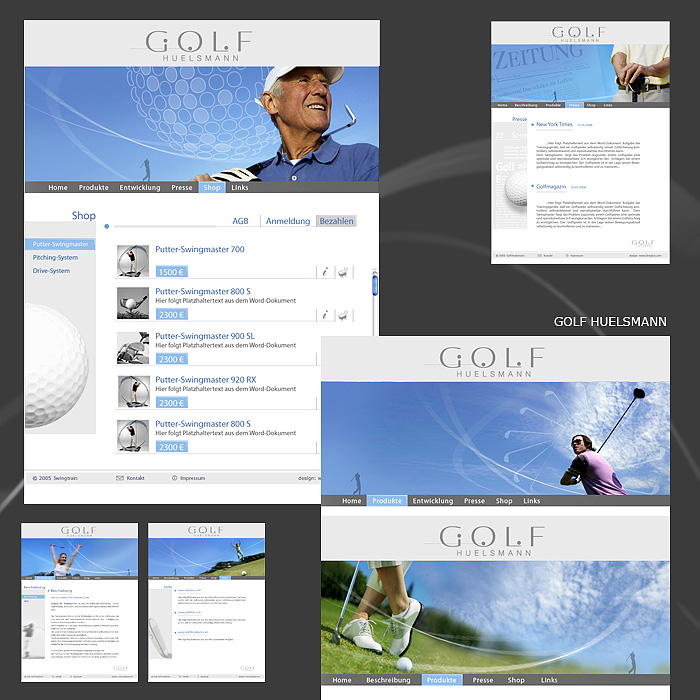Click the Putter-Swingmaster 900 SL thumbnail
The width and height of the screenshot is (700, 700).
pyautogui.click(x=133, y=348)
